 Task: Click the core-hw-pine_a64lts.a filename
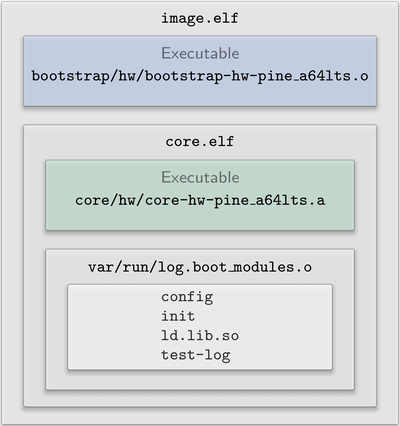coord(200,200)
